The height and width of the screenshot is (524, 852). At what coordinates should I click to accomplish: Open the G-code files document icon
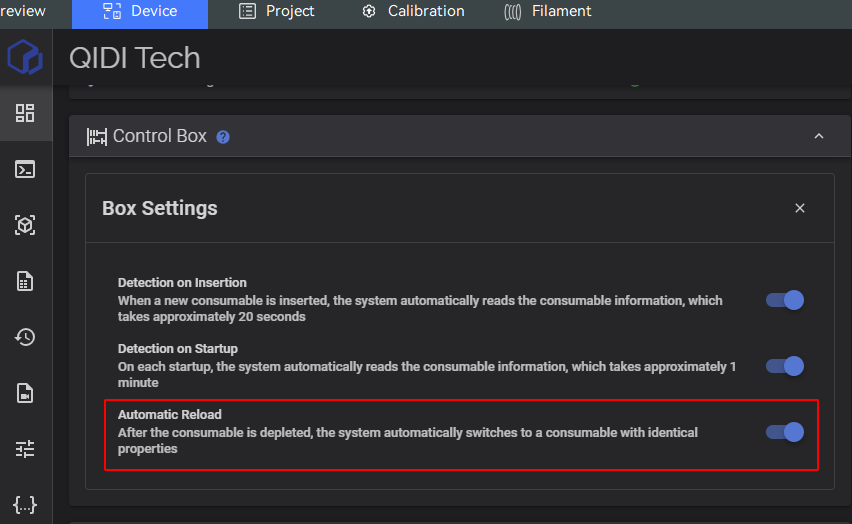click(25, 281)
